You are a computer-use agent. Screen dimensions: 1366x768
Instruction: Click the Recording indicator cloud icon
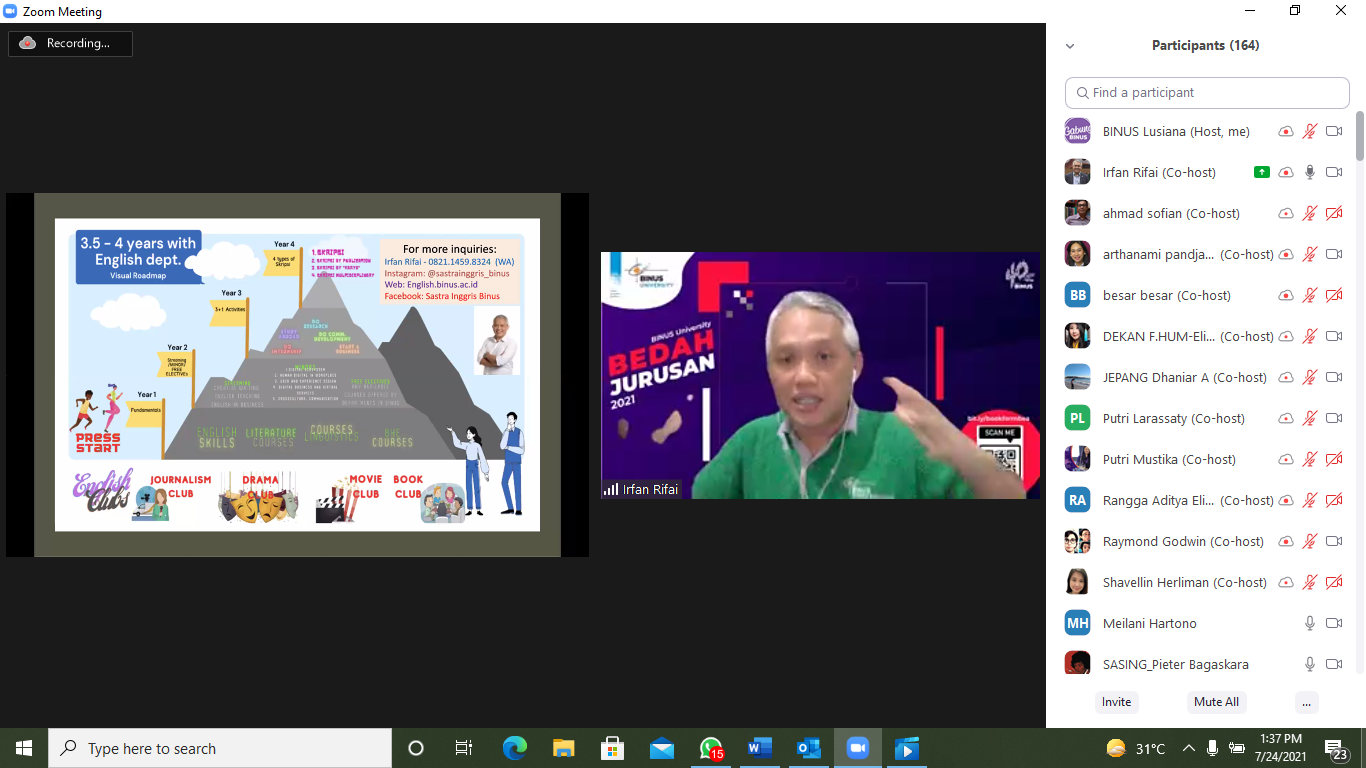[x=28, y=43]
